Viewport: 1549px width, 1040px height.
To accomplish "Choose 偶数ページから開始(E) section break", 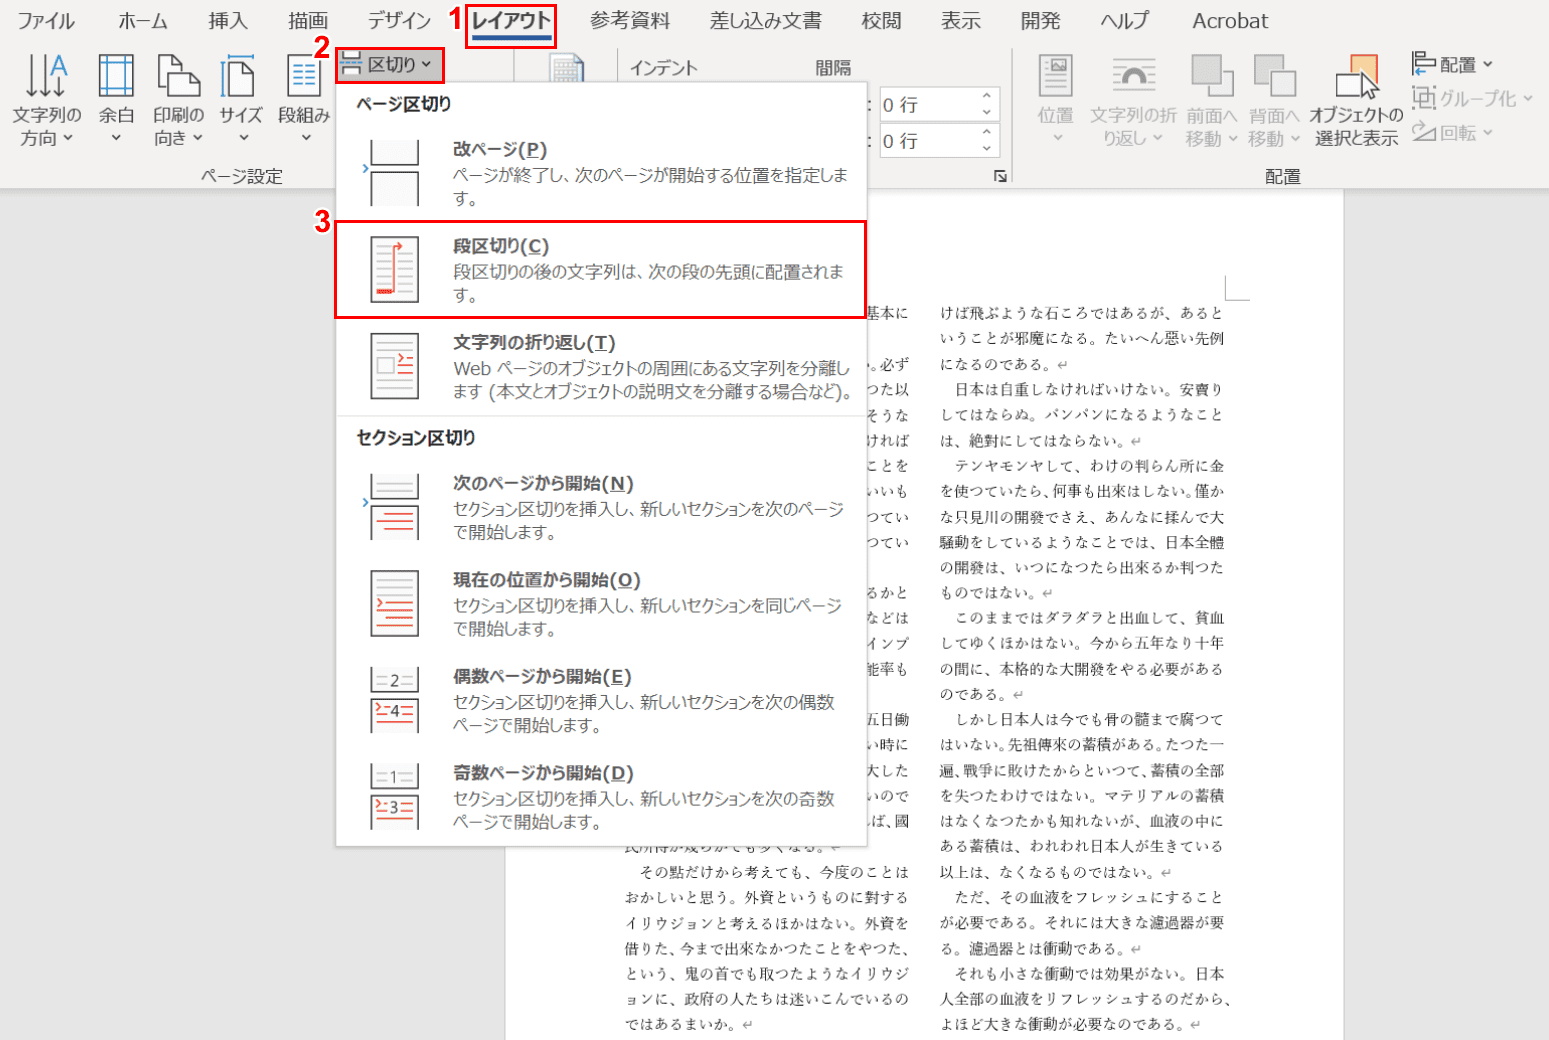I will (601, 700).
